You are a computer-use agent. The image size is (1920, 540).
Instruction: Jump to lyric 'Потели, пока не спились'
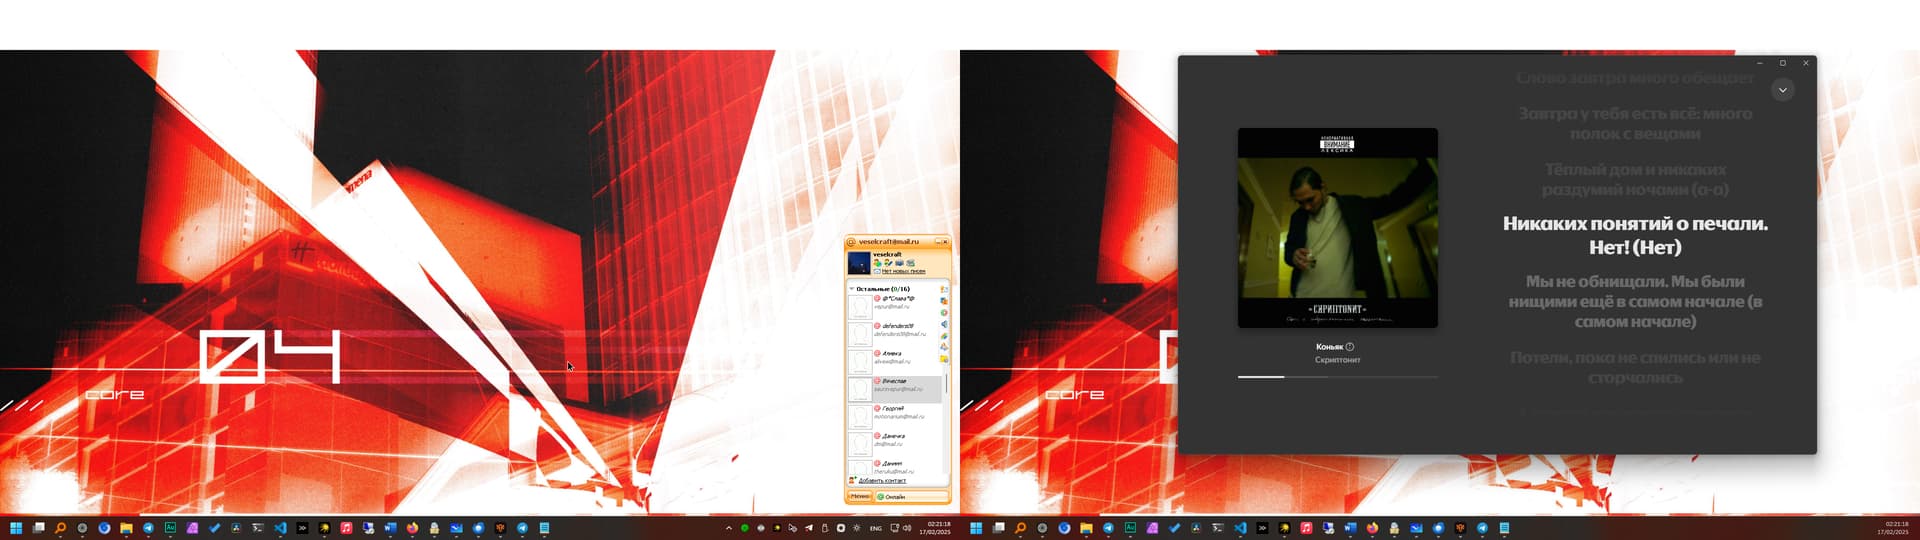pos(1635,367)
